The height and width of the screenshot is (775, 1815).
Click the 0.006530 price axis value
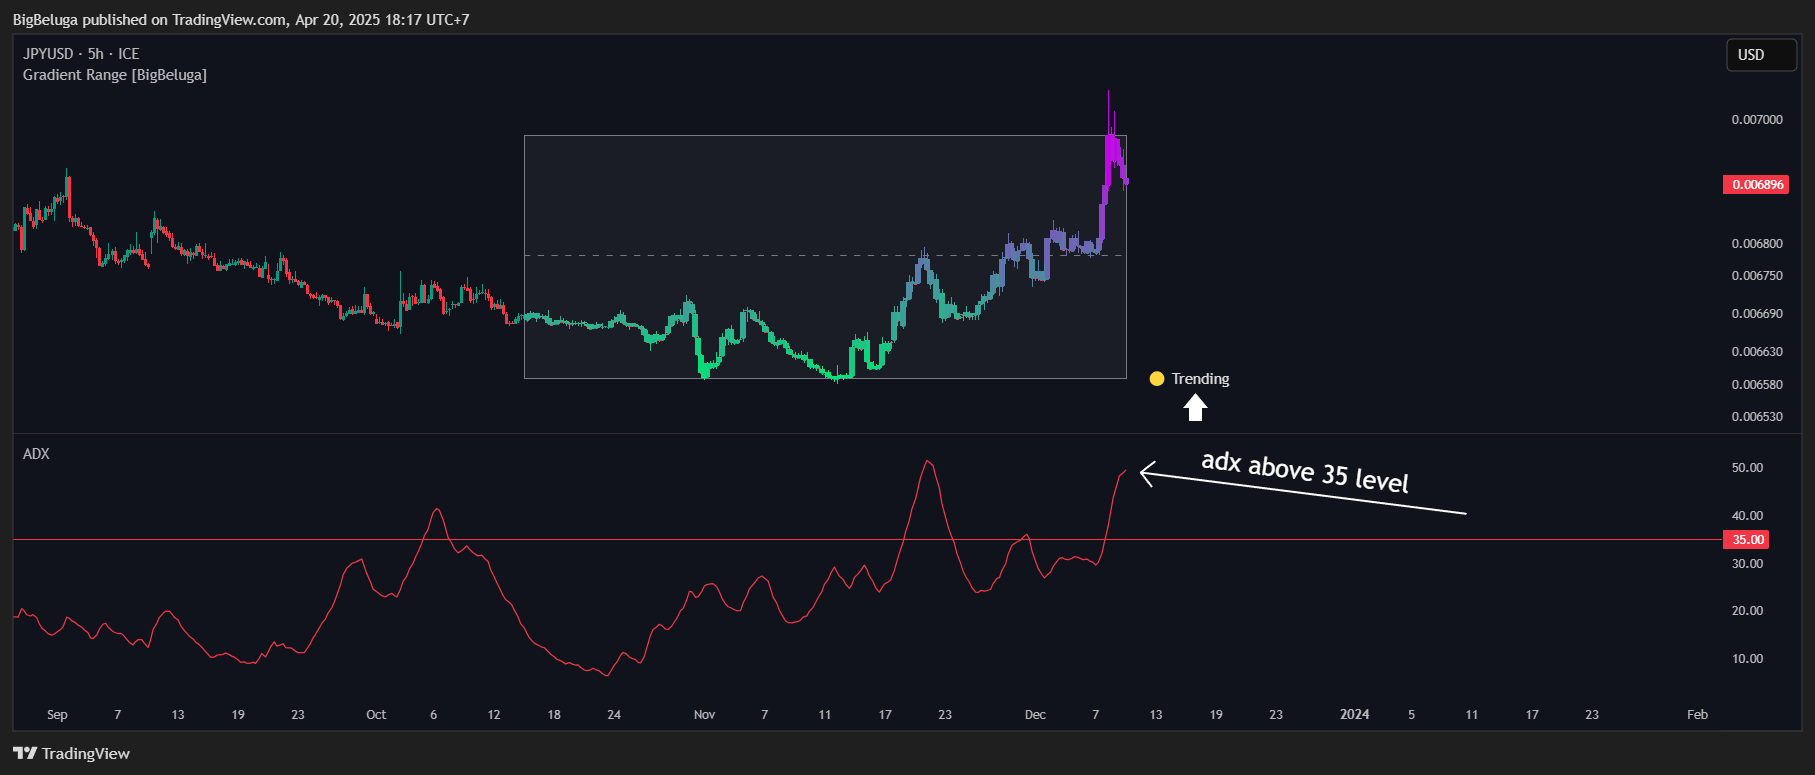(1757, 417)
